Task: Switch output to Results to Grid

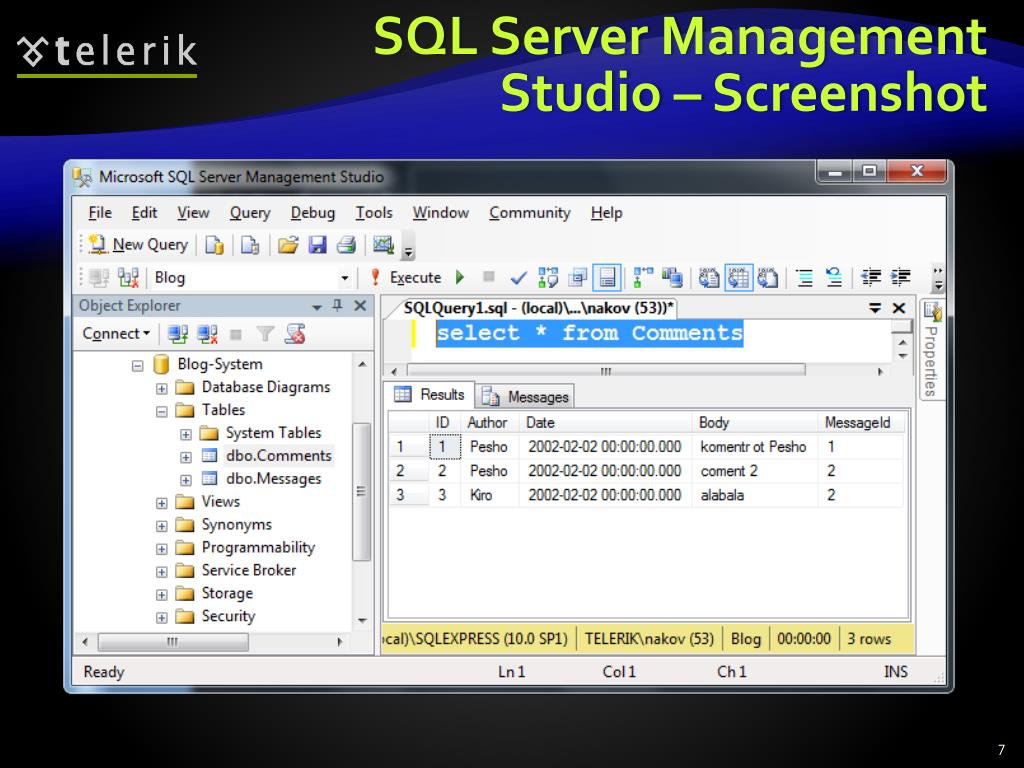Action: (x=739, y=278)
